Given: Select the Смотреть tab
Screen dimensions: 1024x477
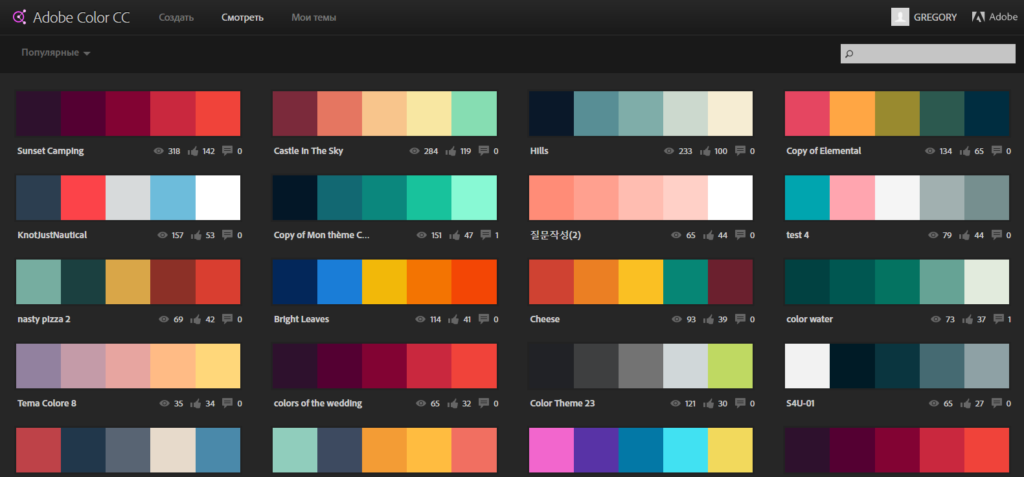Looking at the screenshot, I should (242, 18).
